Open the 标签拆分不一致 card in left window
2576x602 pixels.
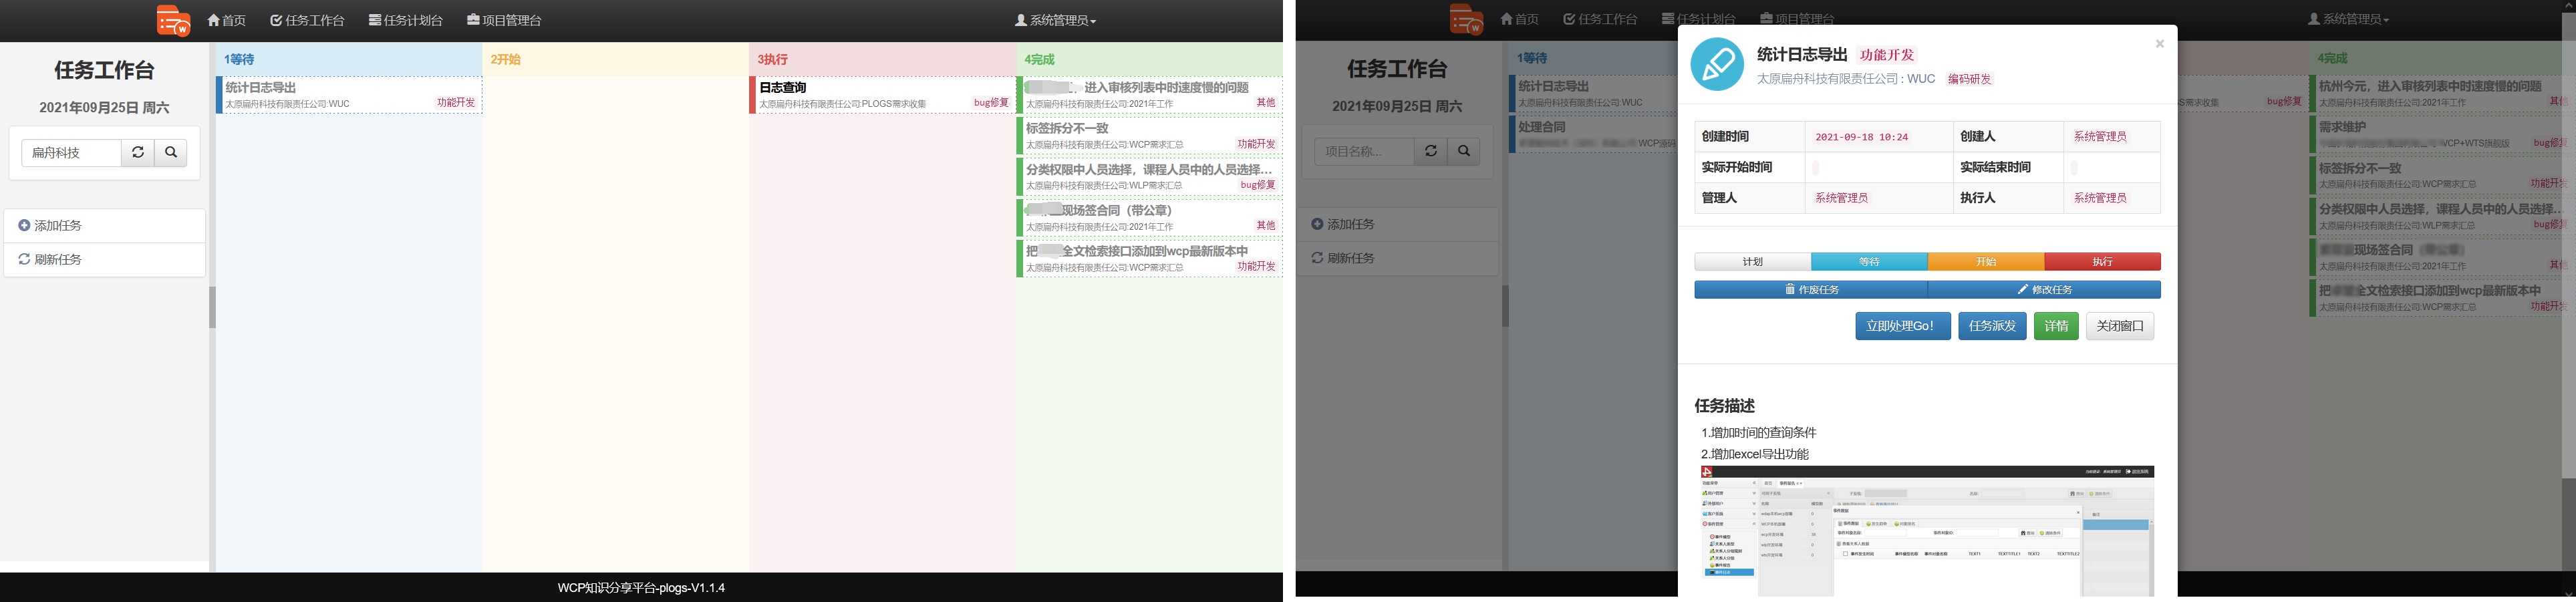(1150, 136)
